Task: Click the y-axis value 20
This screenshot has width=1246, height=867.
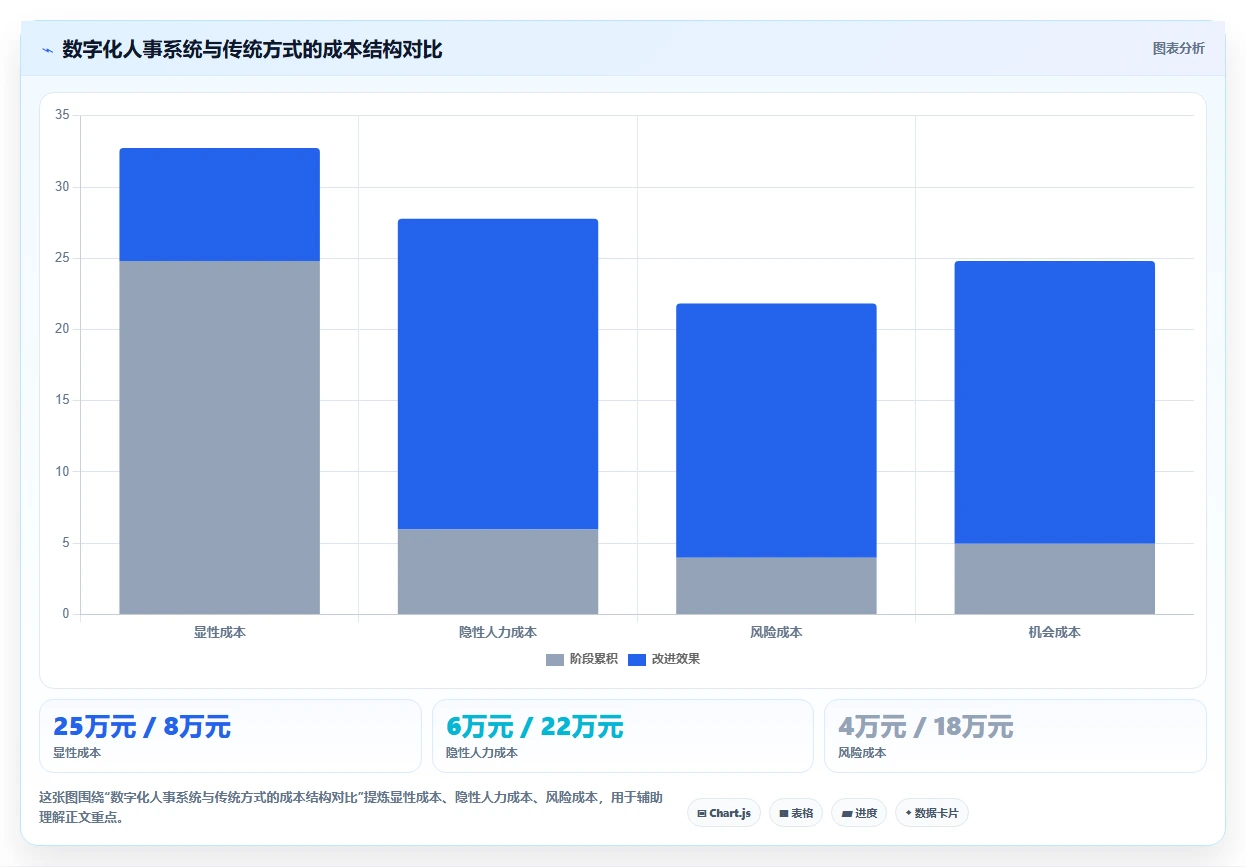Action: point(62,329)
